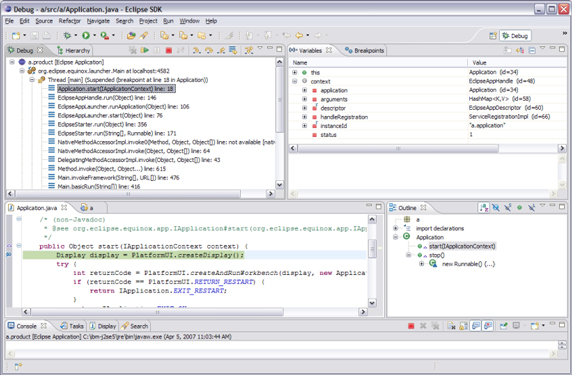Select stop() method in Outline
572x375 pixels.
437,255
